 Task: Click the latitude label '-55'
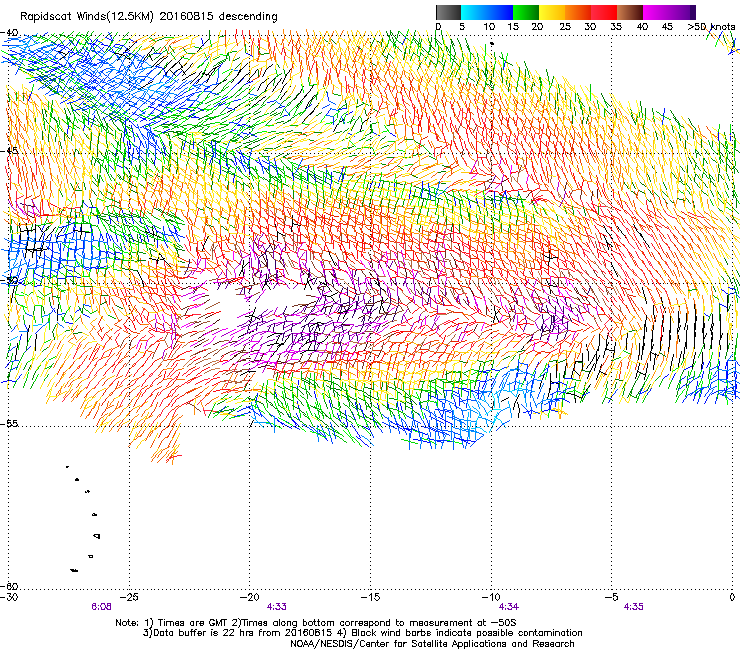point(10,424)
